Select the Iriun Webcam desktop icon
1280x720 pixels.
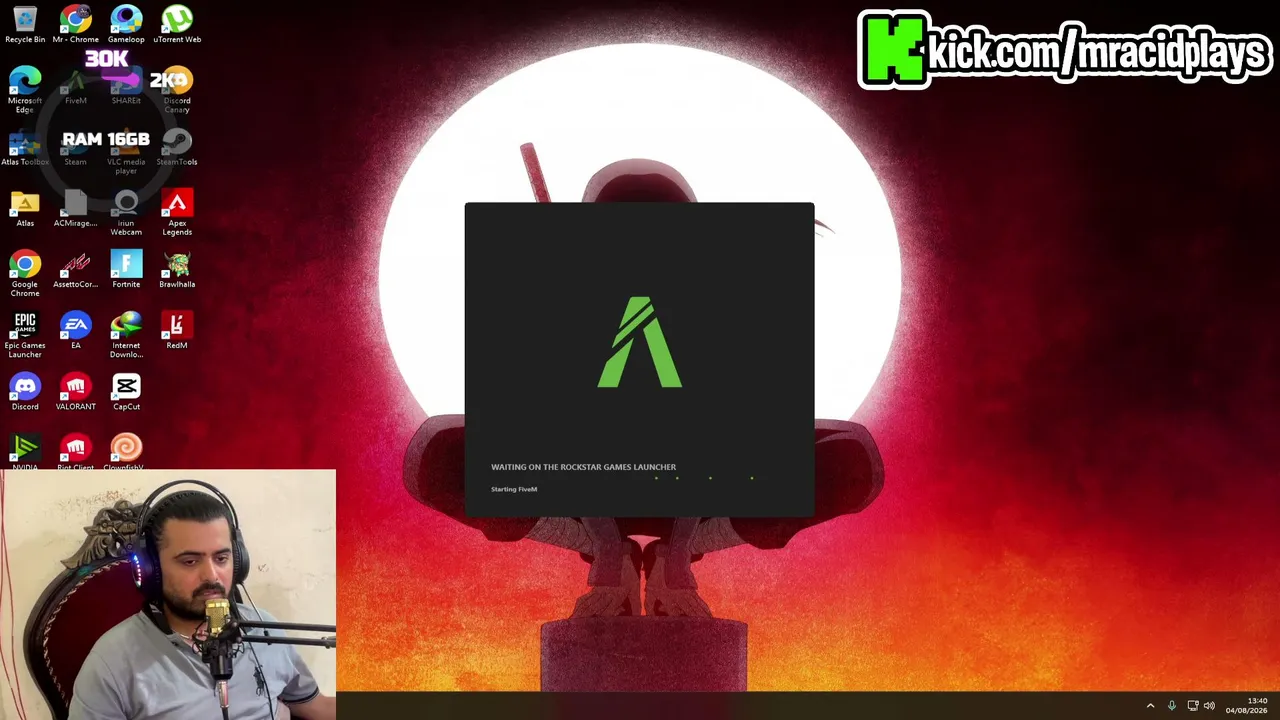(126, 213)
